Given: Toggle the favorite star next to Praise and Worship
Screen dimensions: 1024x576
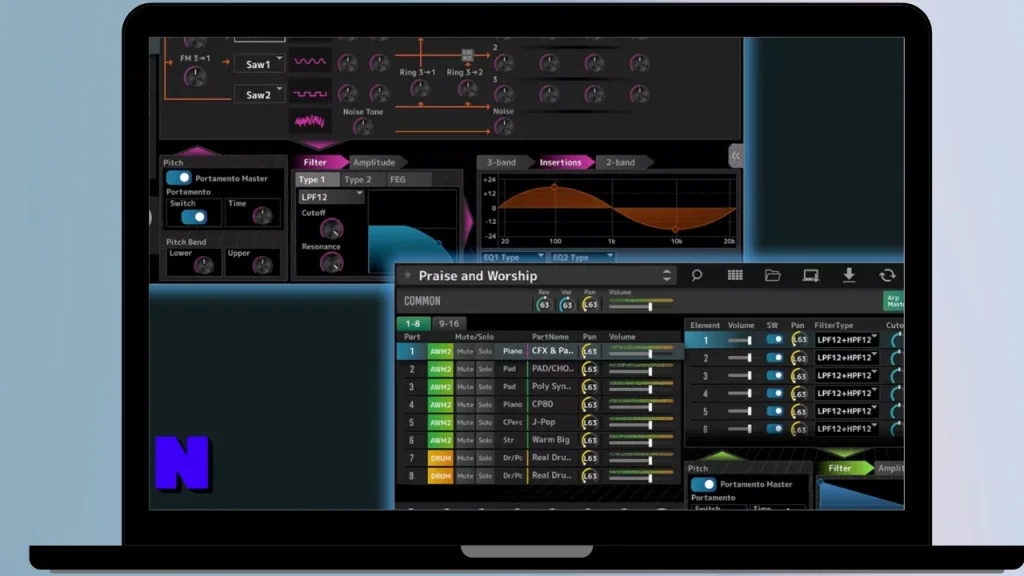Looking at the screenshot, I should pyautogui.click(x=408, y=276).
